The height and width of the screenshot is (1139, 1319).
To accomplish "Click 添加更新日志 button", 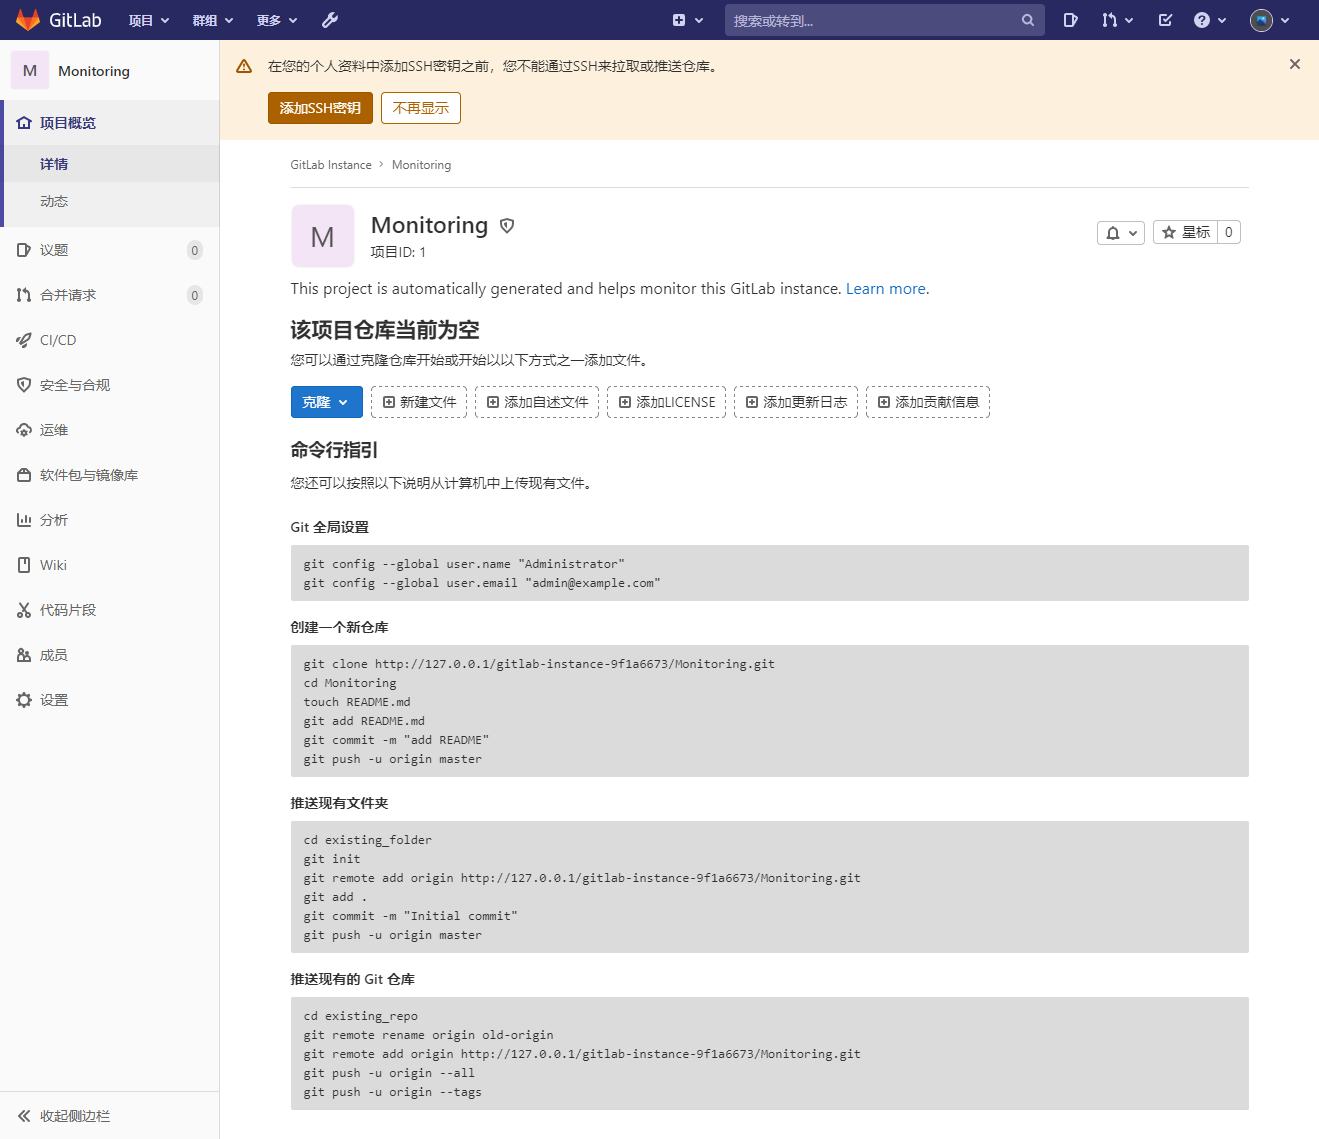I will pos(796,402).
